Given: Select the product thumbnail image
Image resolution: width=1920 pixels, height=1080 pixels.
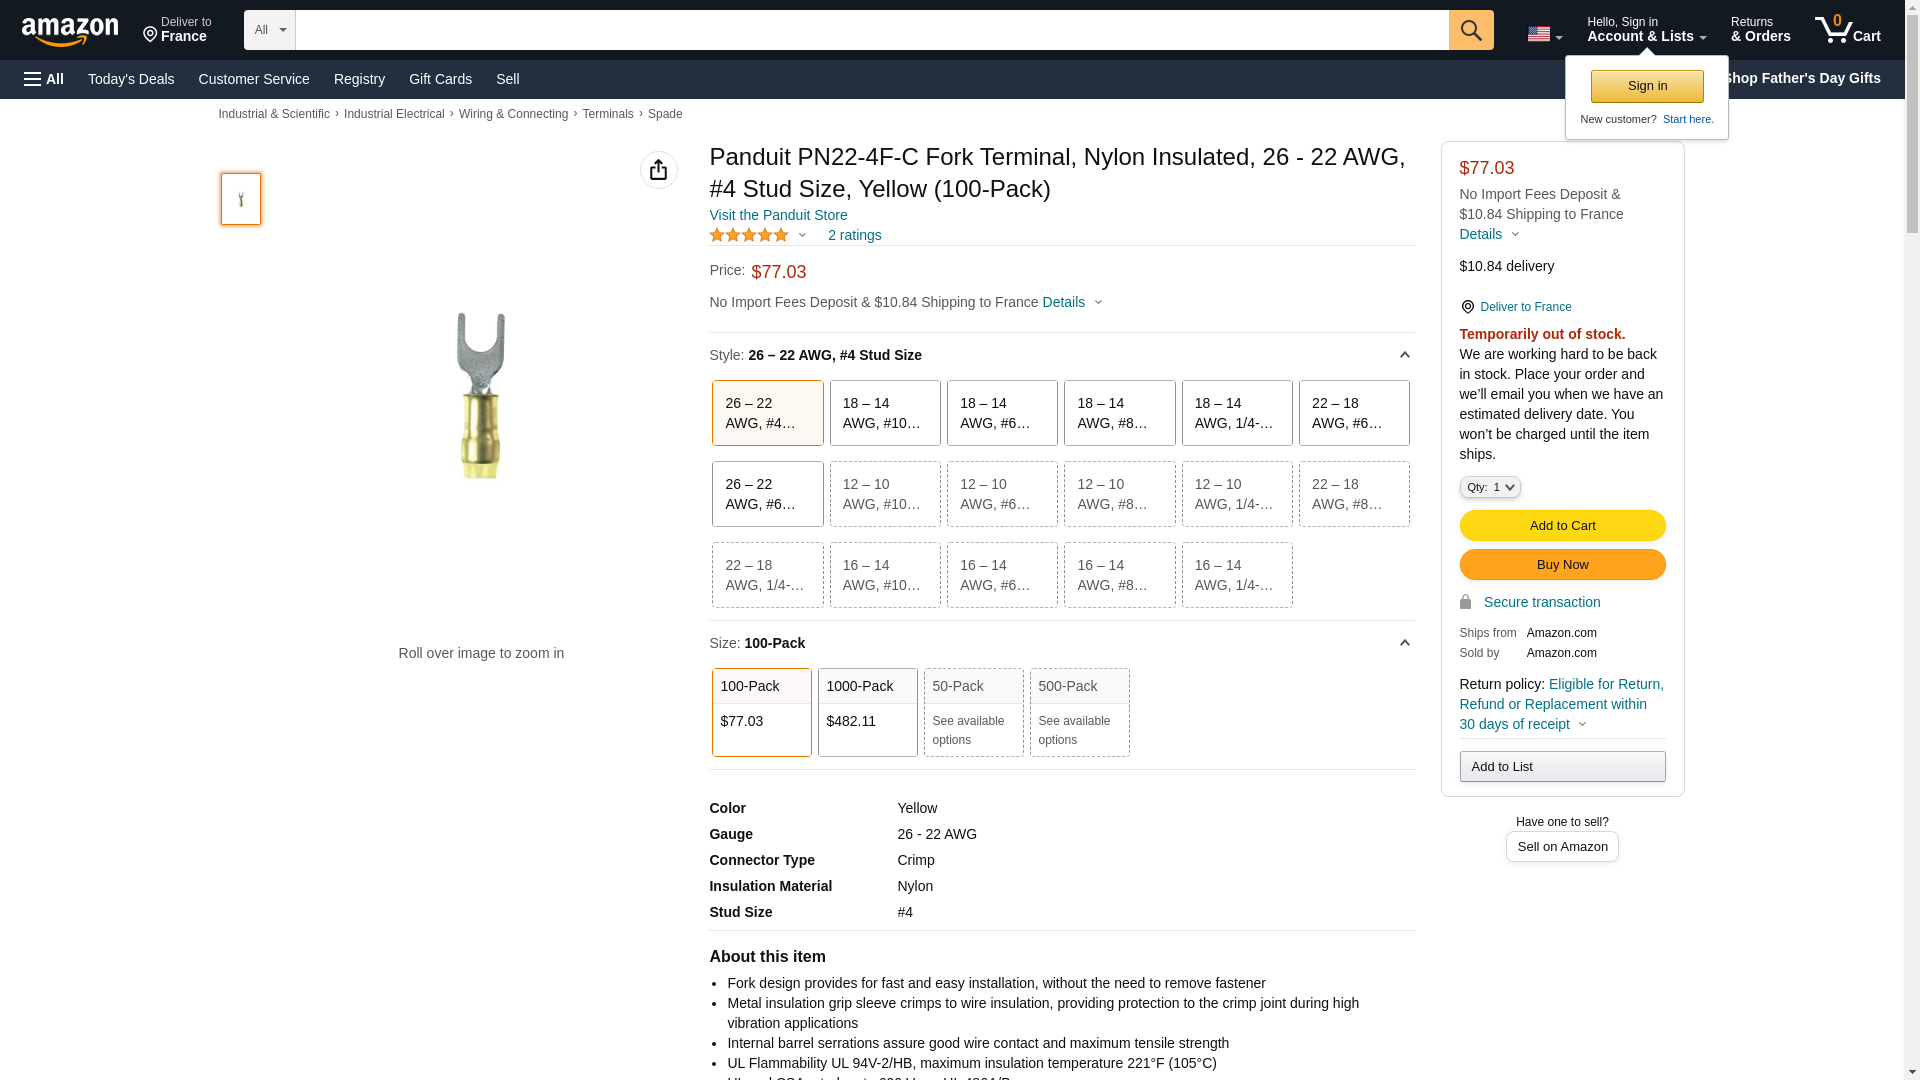Looking at the screenshot, I should [241, 198].
